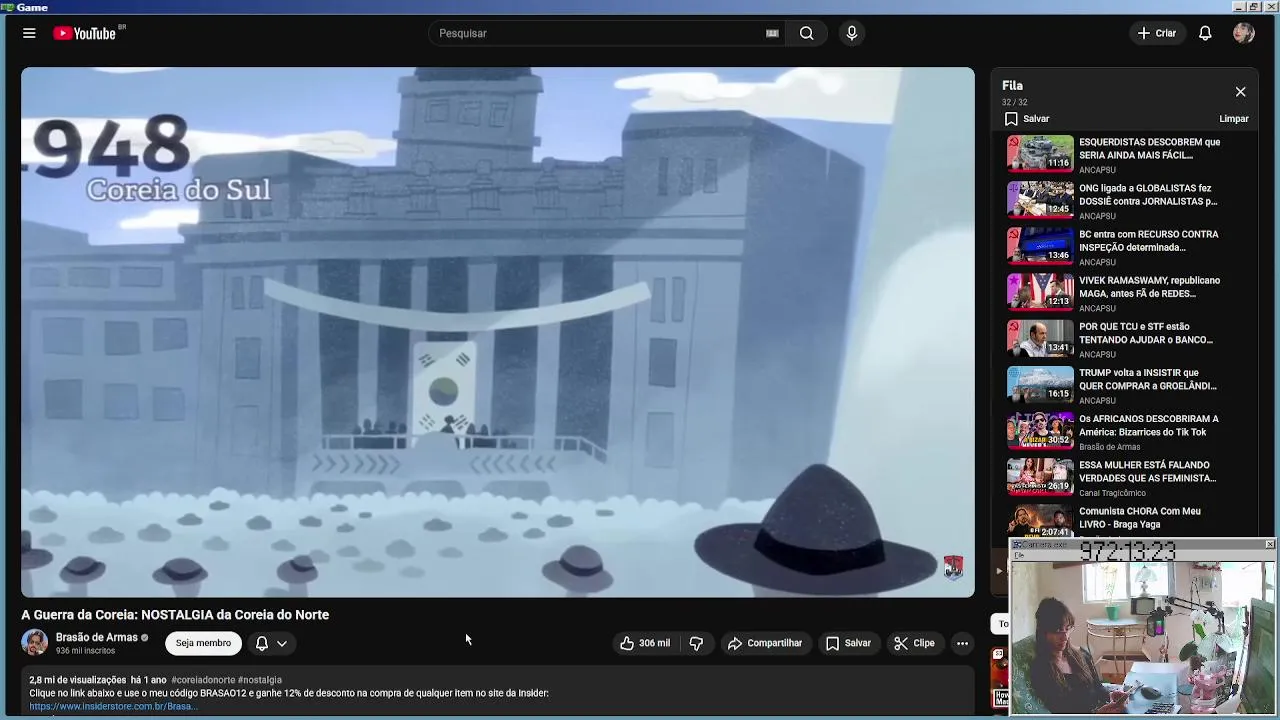Share video via Compartilhar
The width and height of the screenshot is (1280, 720).
pyautogui.click(x=765, y=643)
